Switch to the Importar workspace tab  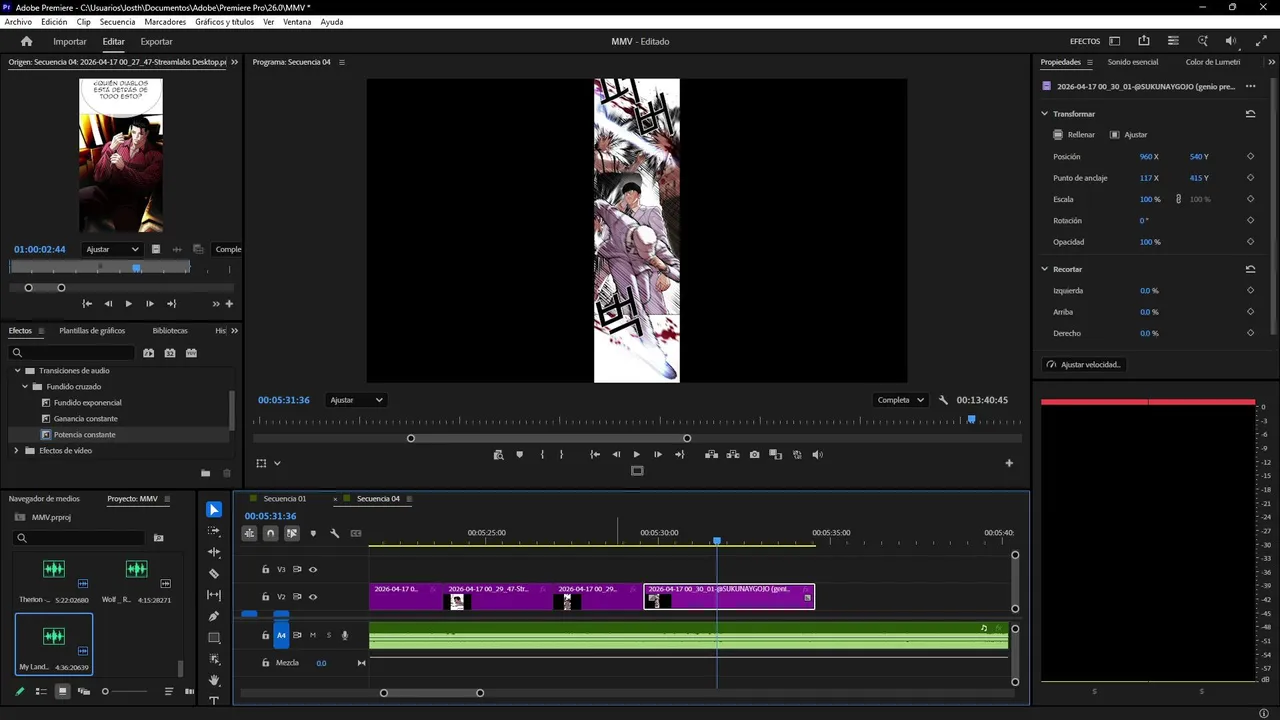[x=70, y=42]
